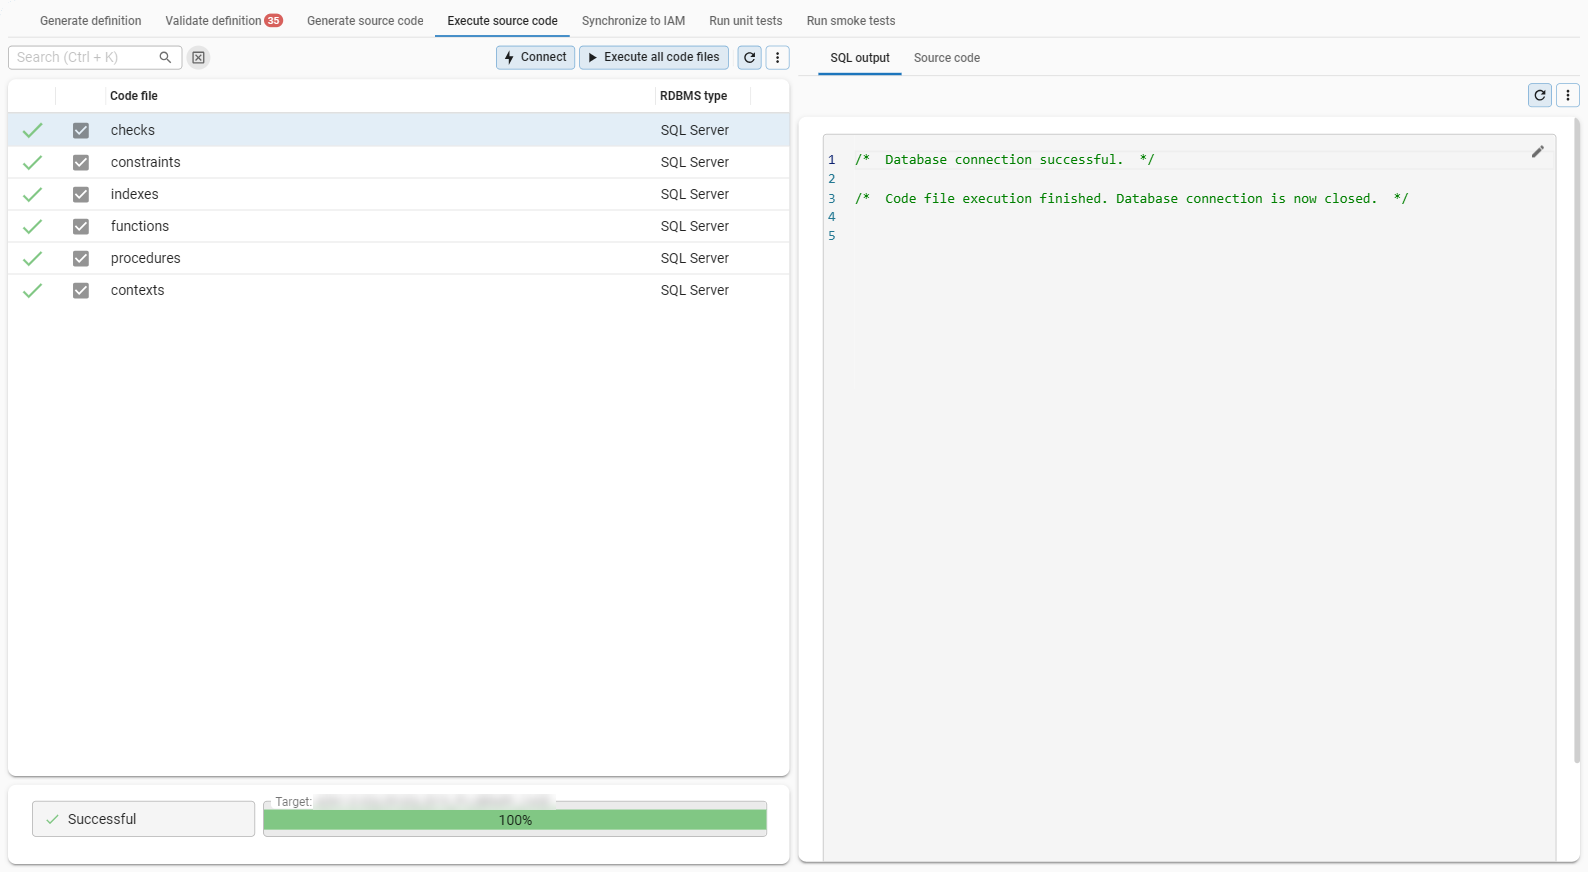Open the Validate definition tab
The width and height of the screenshot is (1588, 872).
pos(224,21)
